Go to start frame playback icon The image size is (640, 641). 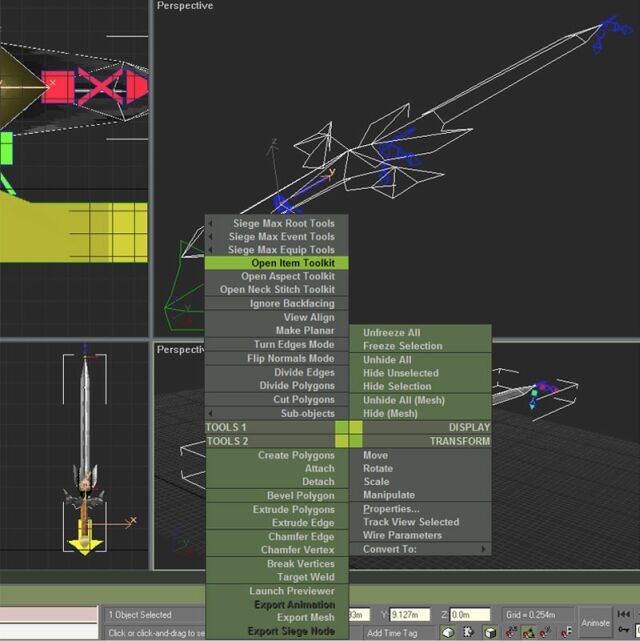(623, 614)
